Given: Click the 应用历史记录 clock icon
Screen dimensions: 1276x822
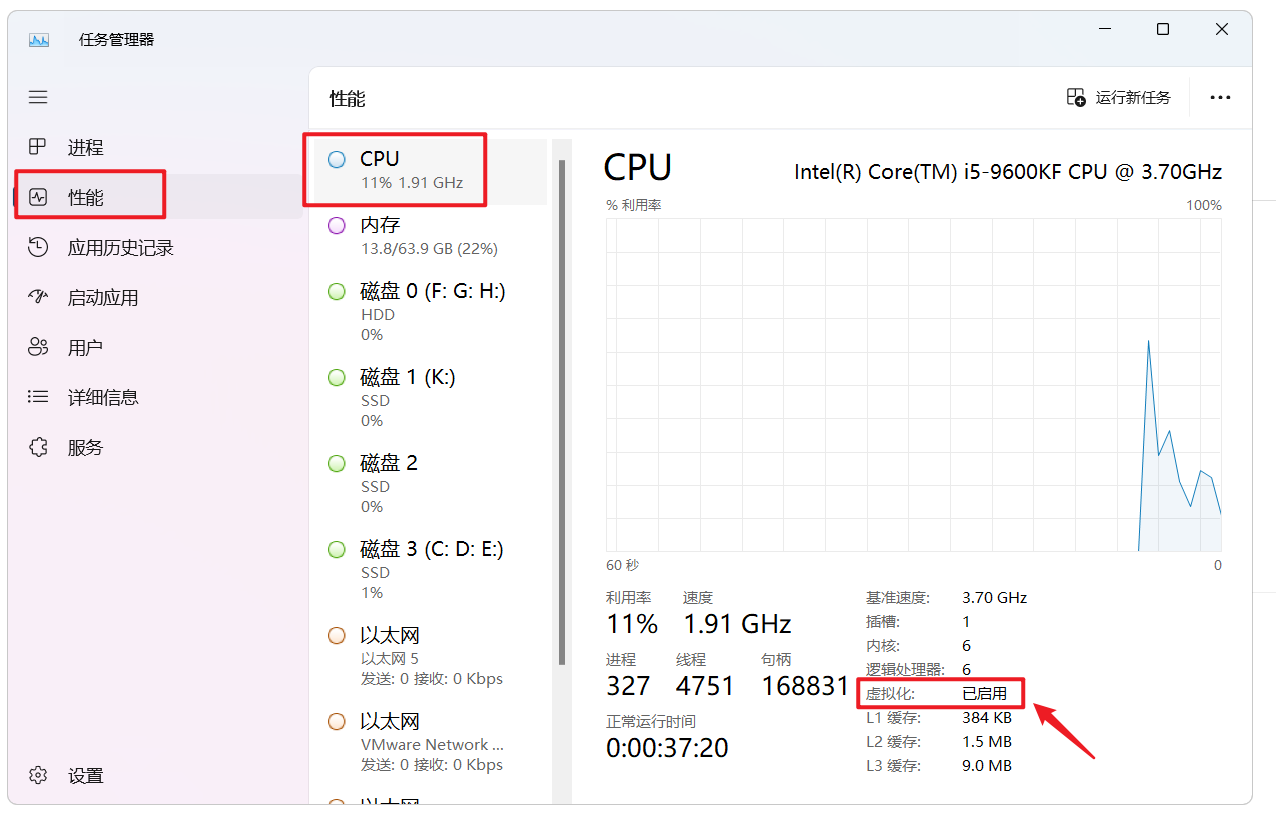Looking at the screenshot, I should (x=38, y=247).
